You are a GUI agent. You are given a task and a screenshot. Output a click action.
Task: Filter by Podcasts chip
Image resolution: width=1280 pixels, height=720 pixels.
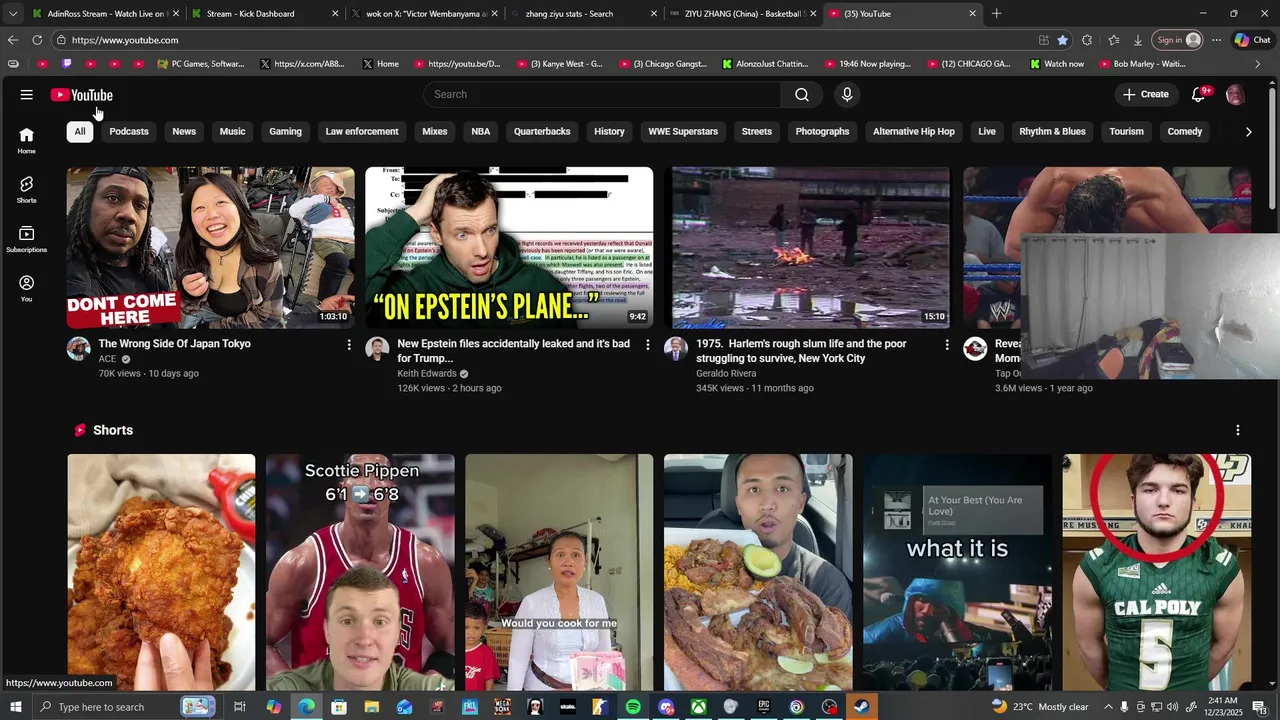point(129,131)
